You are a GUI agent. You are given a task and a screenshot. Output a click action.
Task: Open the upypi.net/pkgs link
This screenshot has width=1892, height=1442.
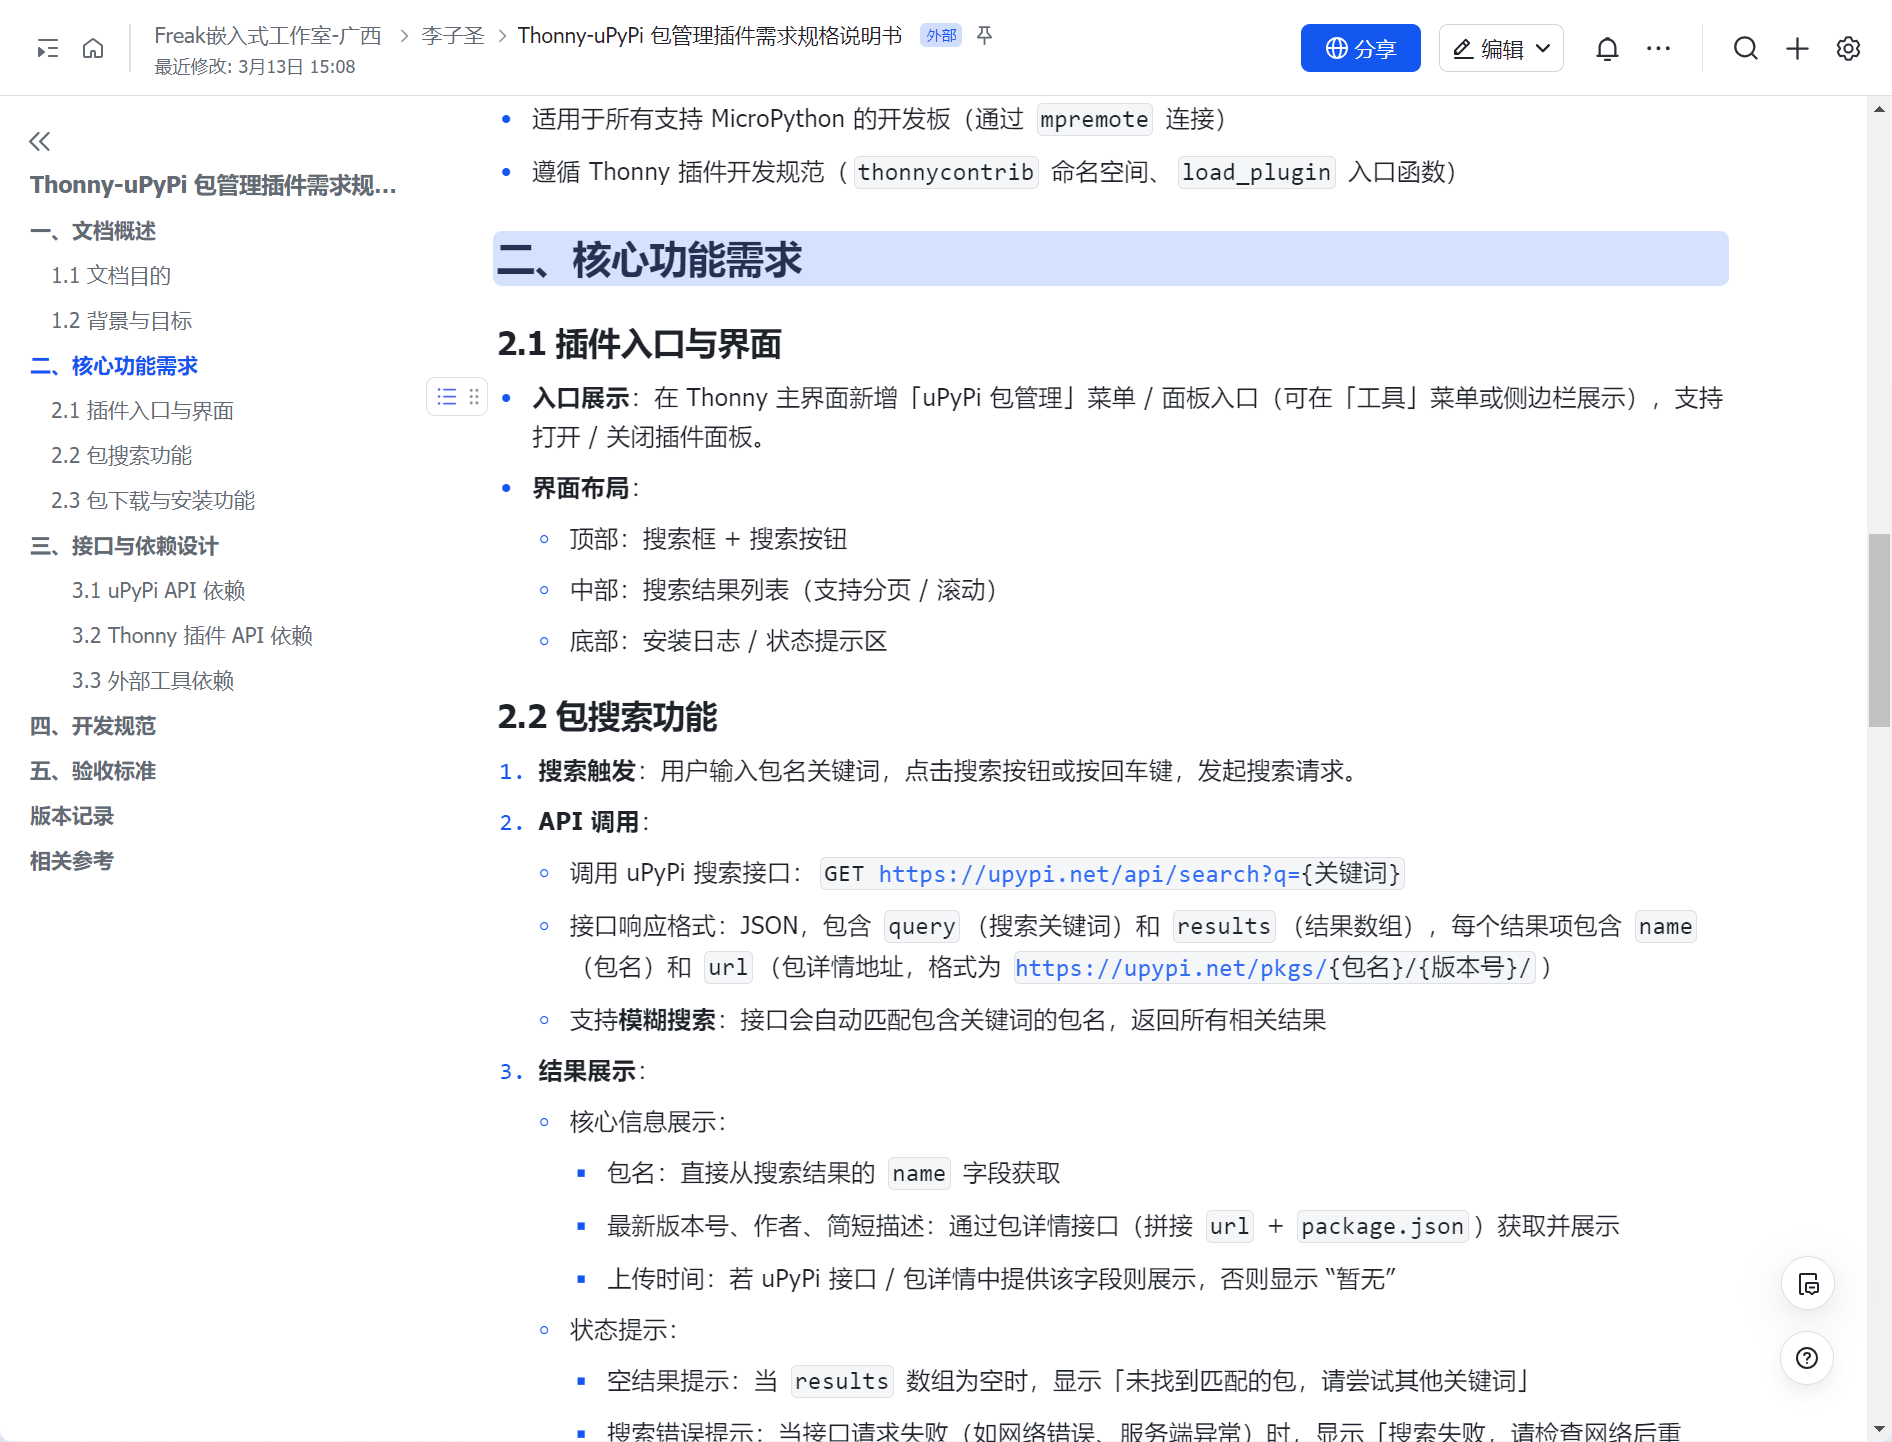click(x=1170, y=968)
